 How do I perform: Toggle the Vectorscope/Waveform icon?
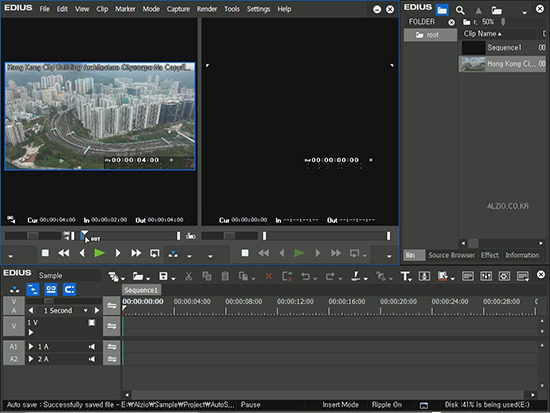coord(504,276)
